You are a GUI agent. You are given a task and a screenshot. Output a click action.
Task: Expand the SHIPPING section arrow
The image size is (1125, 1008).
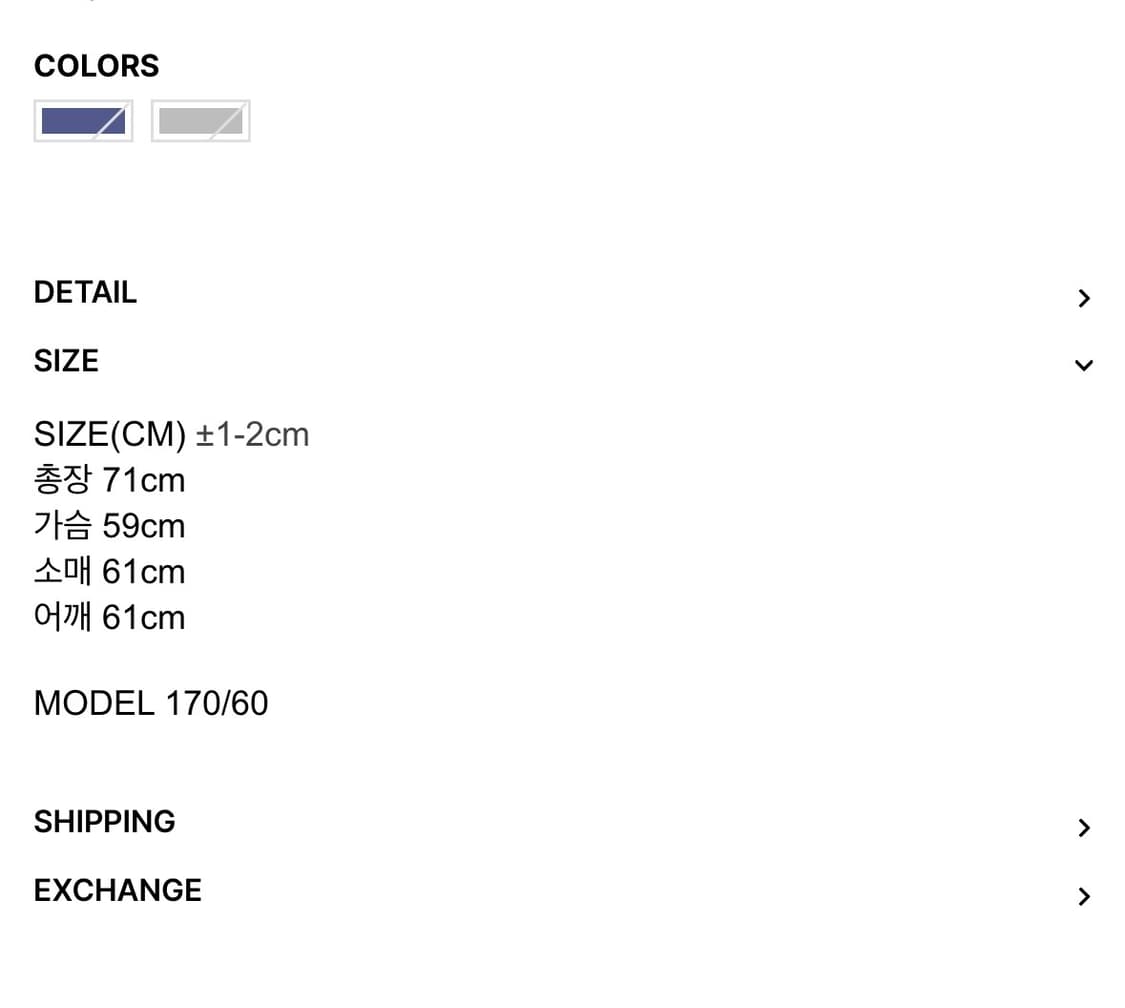pyautogui.click(x=1084, y=827)
